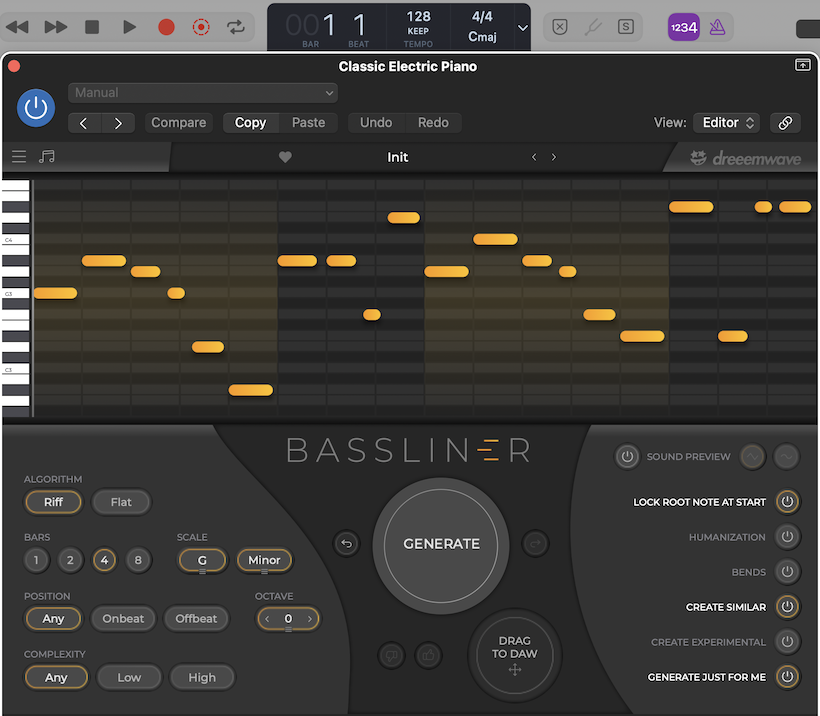
Task: Select next Bassliner preset chevron
Action: tap(554, 157)
